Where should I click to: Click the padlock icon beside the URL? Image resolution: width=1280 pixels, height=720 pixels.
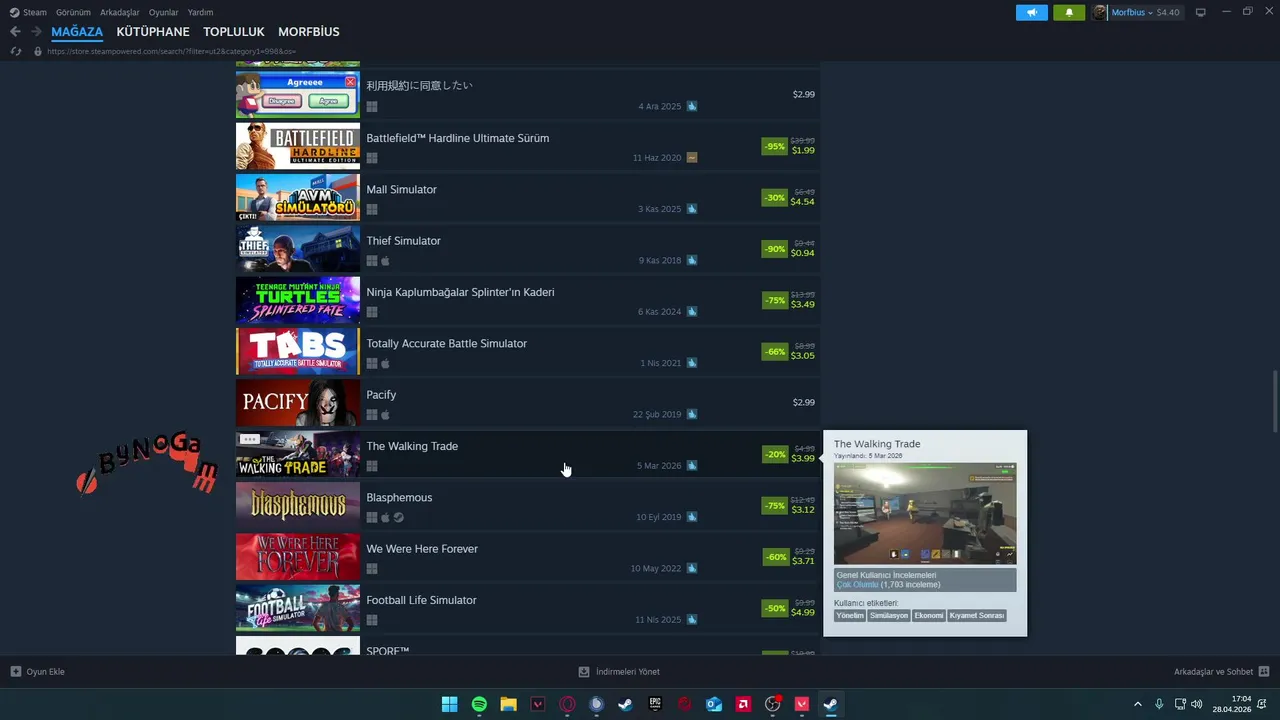38,51
